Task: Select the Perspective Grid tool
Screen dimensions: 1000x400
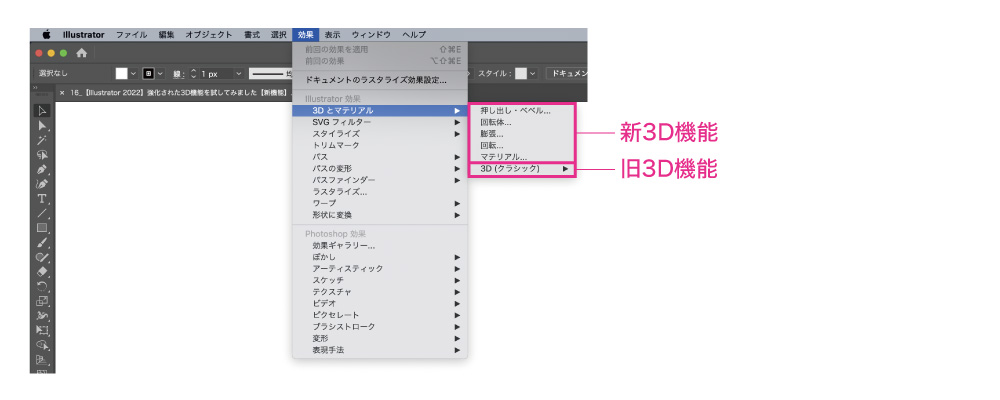Action: 42,359
